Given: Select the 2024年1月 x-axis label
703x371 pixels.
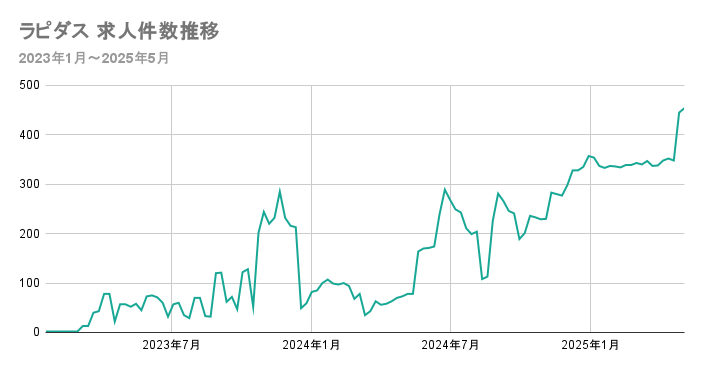Looking at the screenshot, I should (311, 345).
